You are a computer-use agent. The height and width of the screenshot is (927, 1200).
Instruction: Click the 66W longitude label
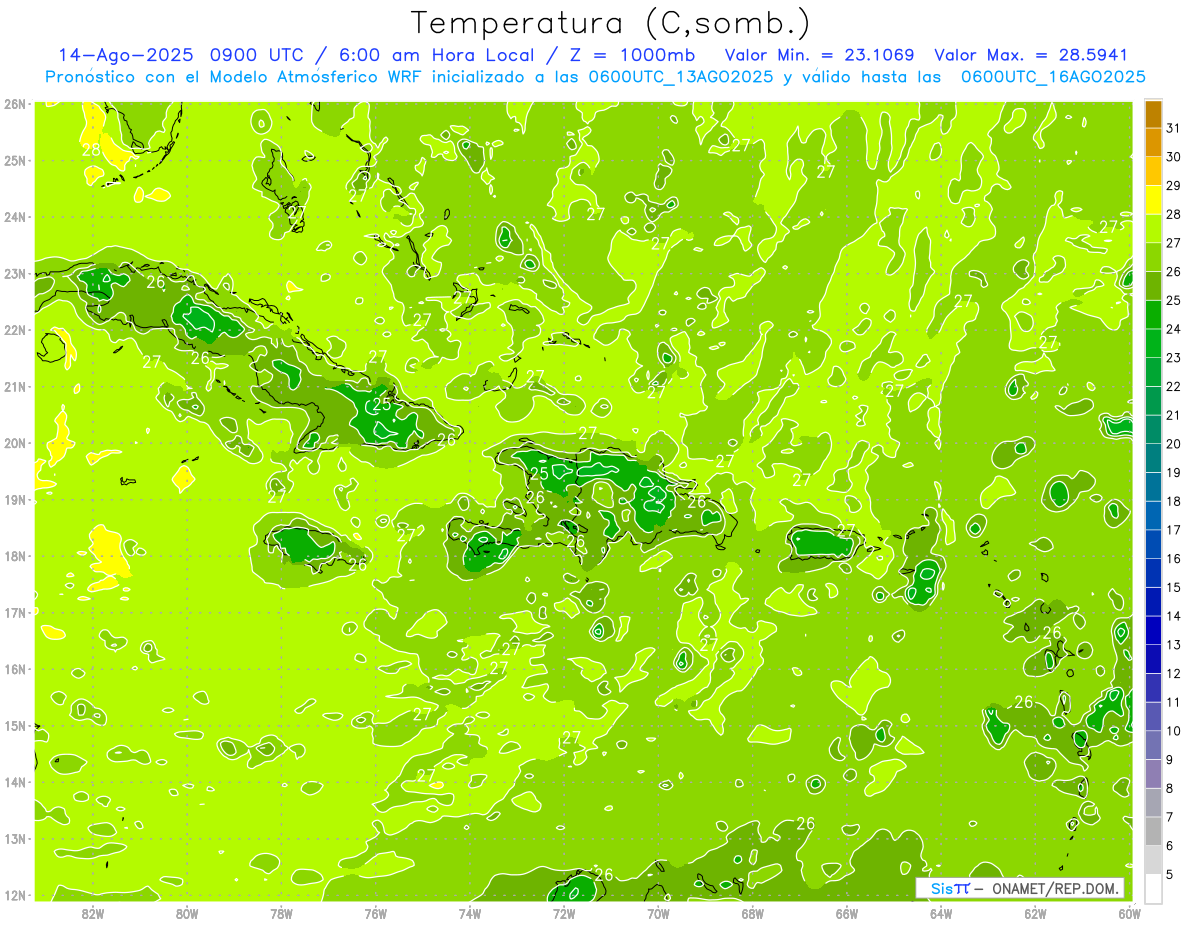(847, 913)
